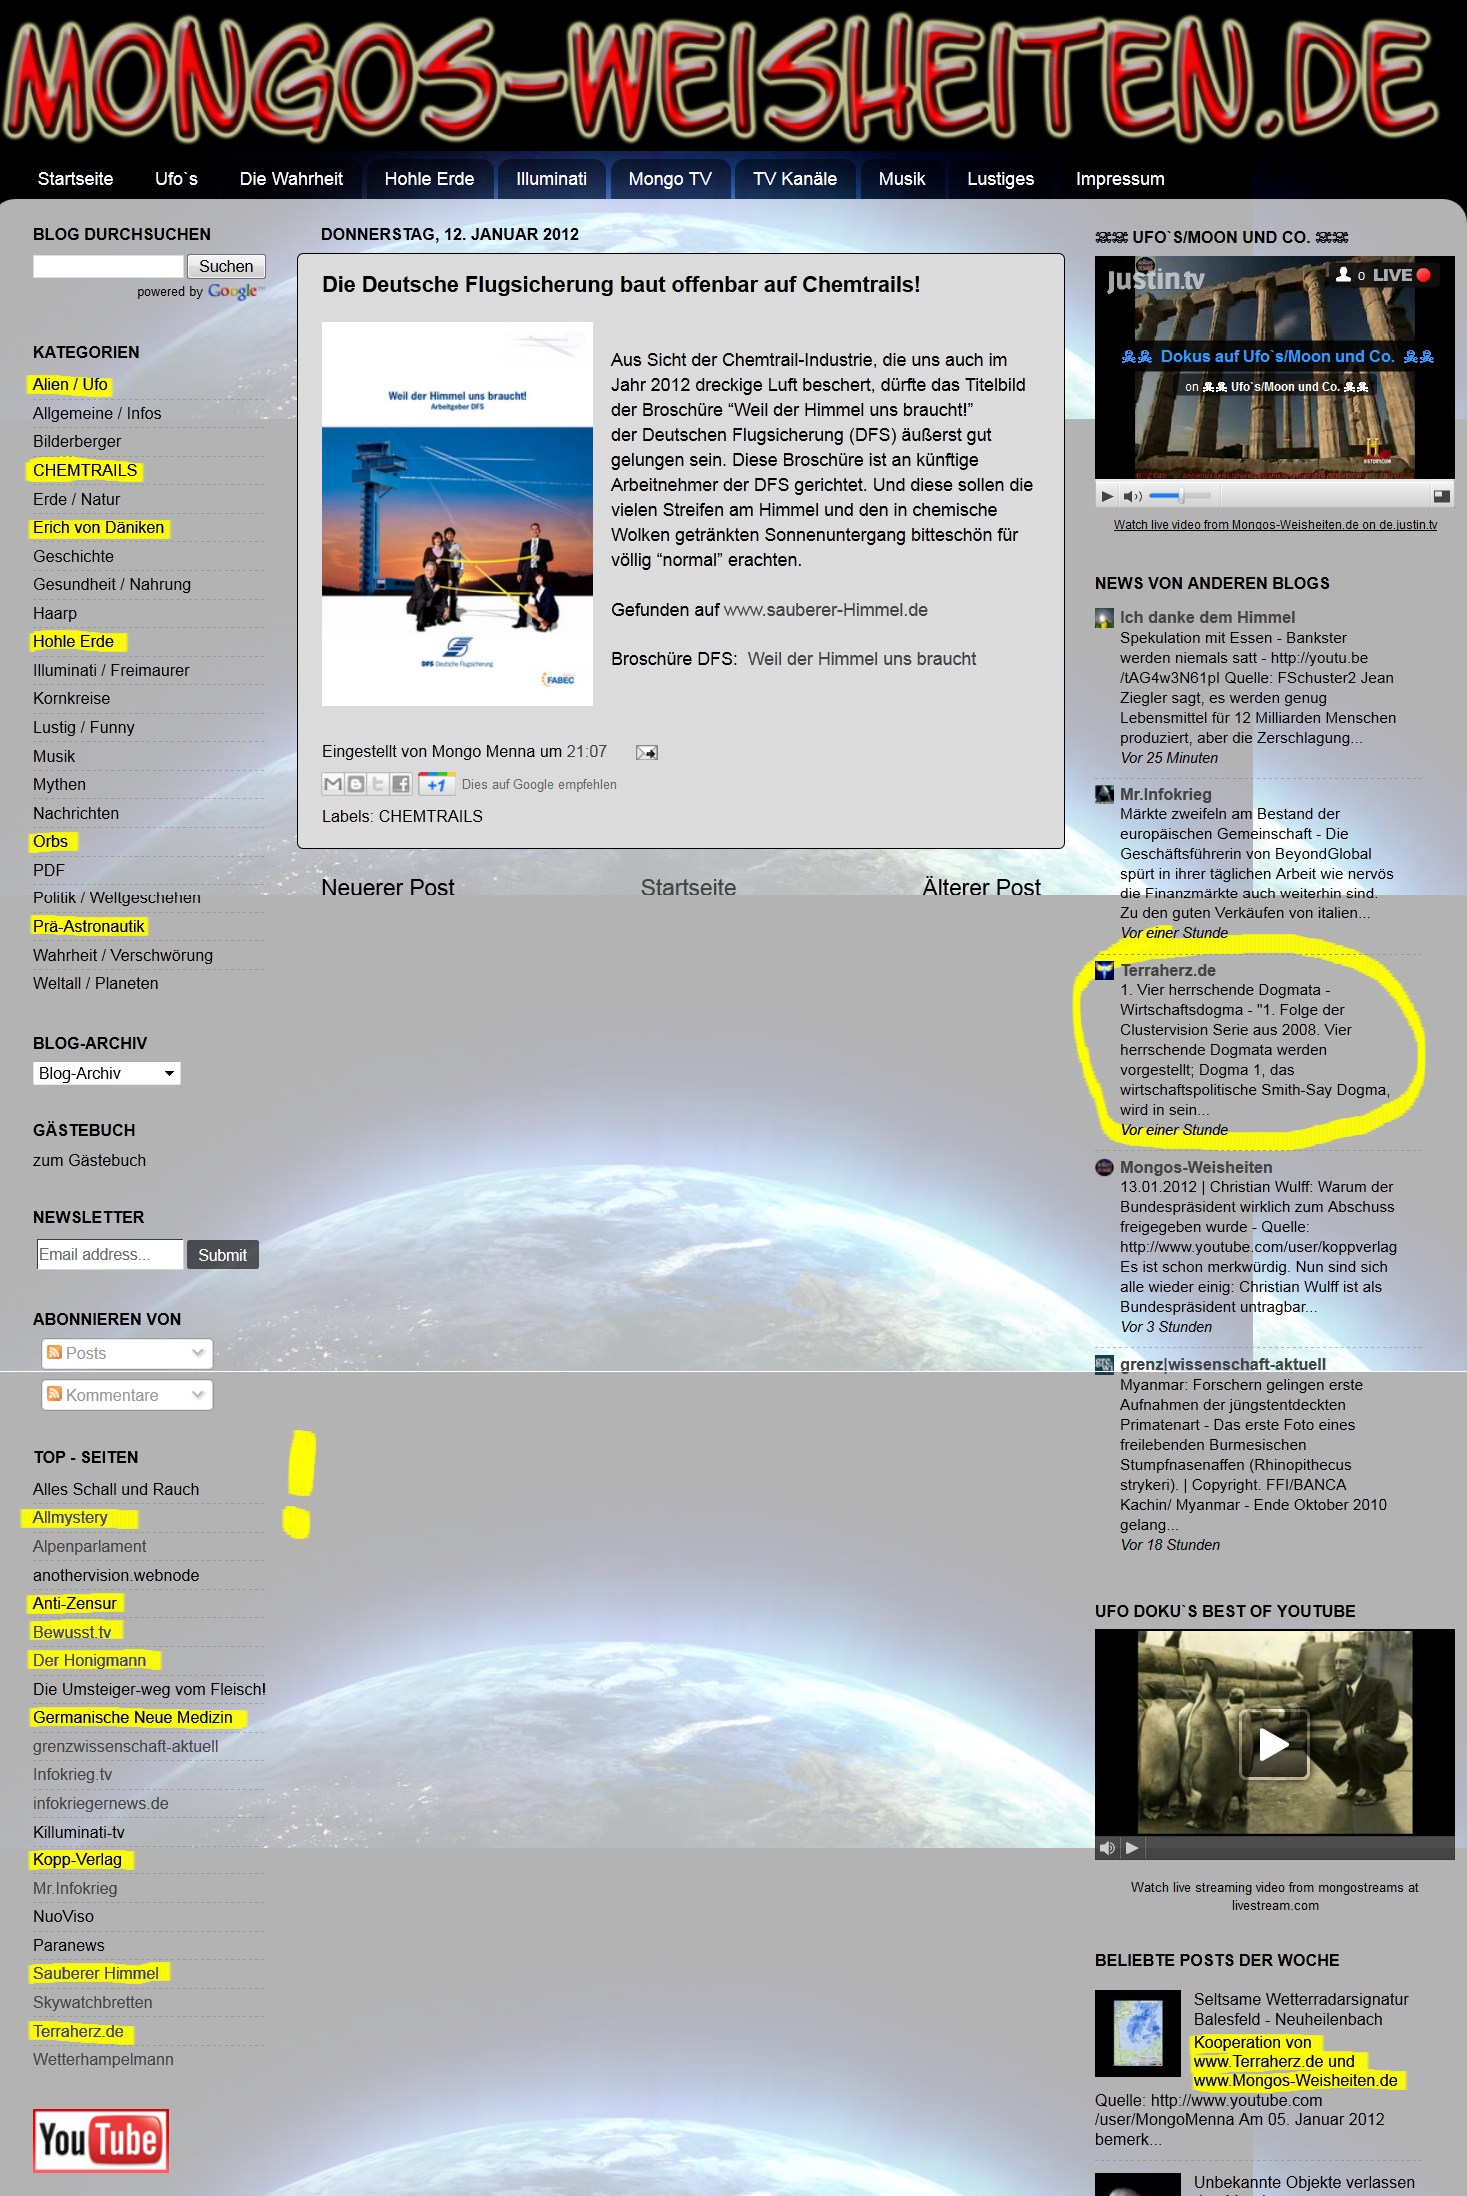
Task: Click Watch live video on de.justin.tv link
Action: tap(1275, 525)
